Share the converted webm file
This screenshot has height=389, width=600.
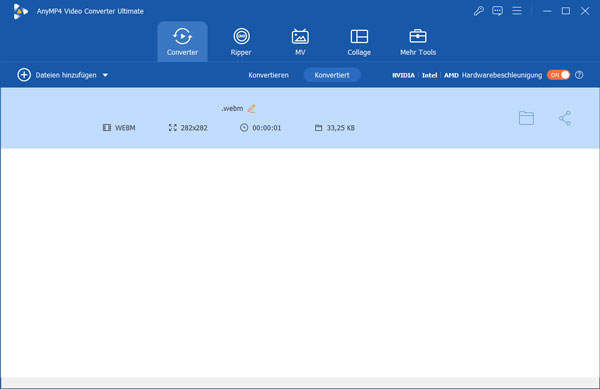tap(565, 118)
